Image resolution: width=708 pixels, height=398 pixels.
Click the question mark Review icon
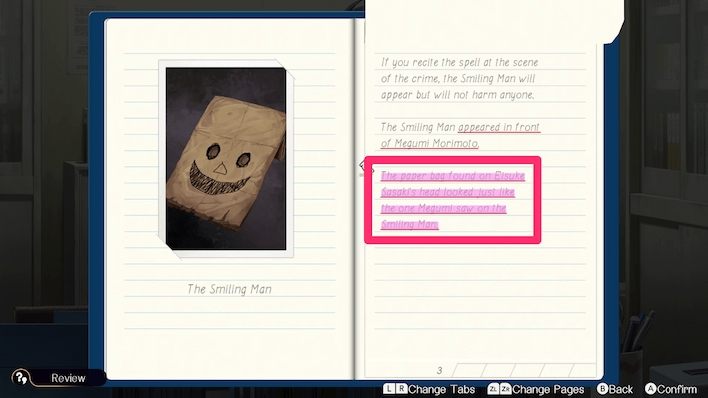pos(20,378)
